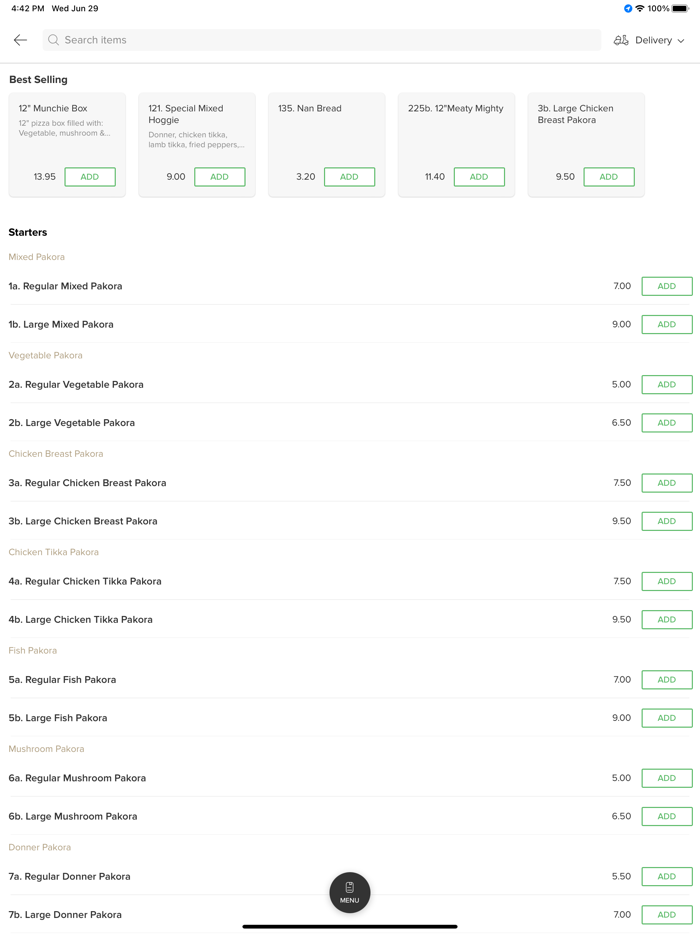
Task: Select the Starters section heading
Action: 28,232
